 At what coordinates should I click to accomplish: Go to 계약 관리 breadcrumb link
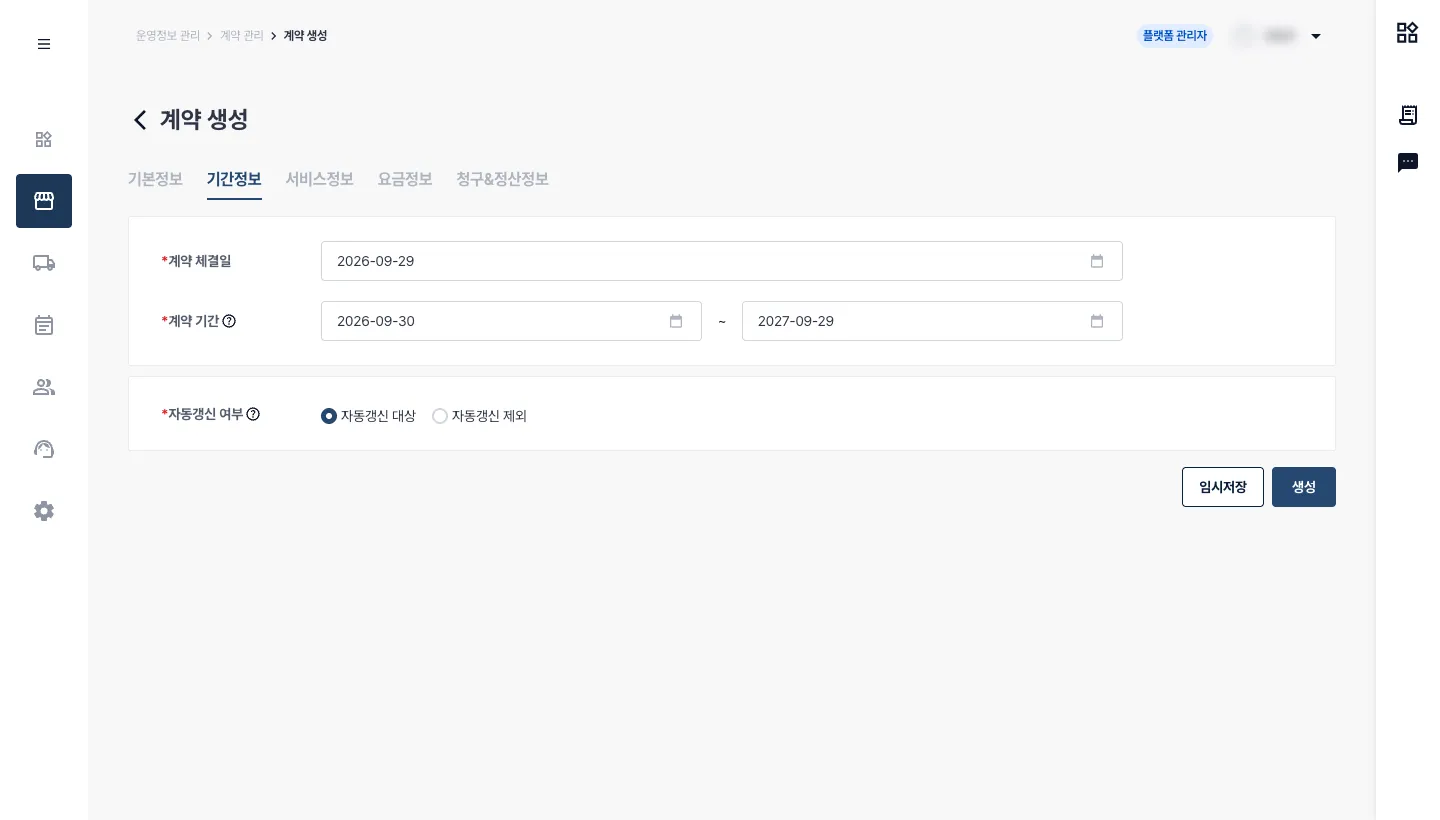click(242, 36)
